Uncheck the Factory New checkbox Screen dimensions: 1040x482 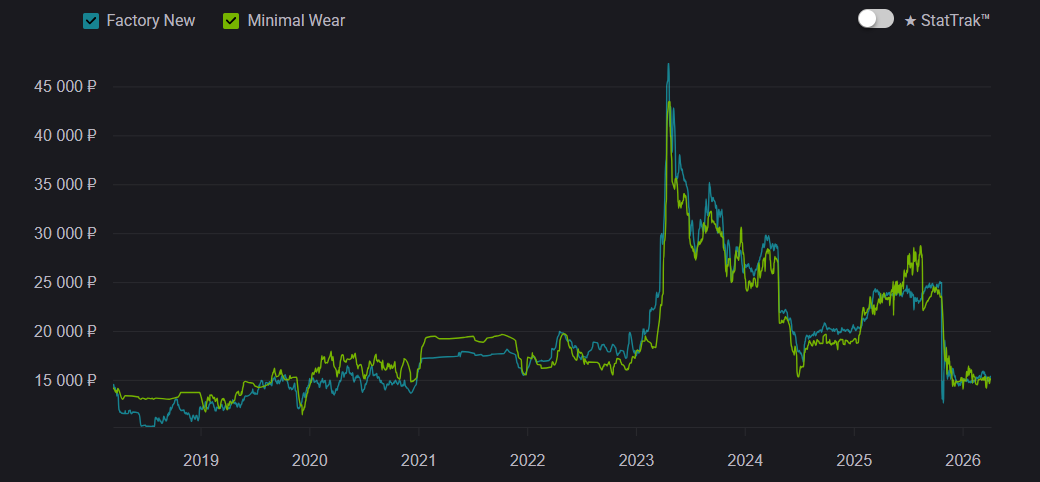[x=91, y=20]
